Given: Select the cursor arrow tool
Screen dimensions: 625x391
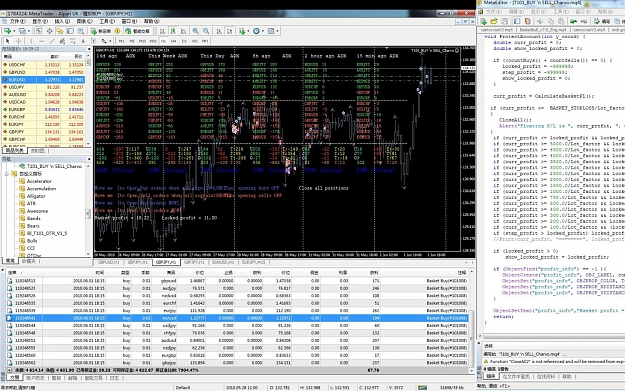Looking at the screenshot, I should point(8,41).
